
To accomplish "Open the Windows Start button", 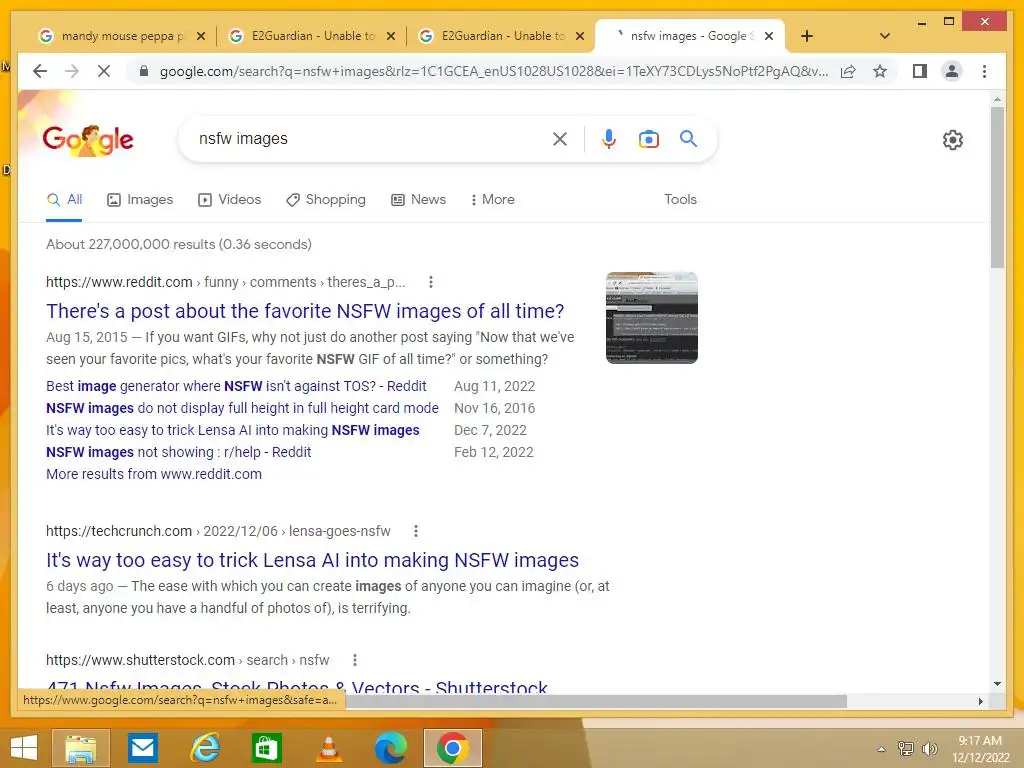I will [x=24, y=748].
